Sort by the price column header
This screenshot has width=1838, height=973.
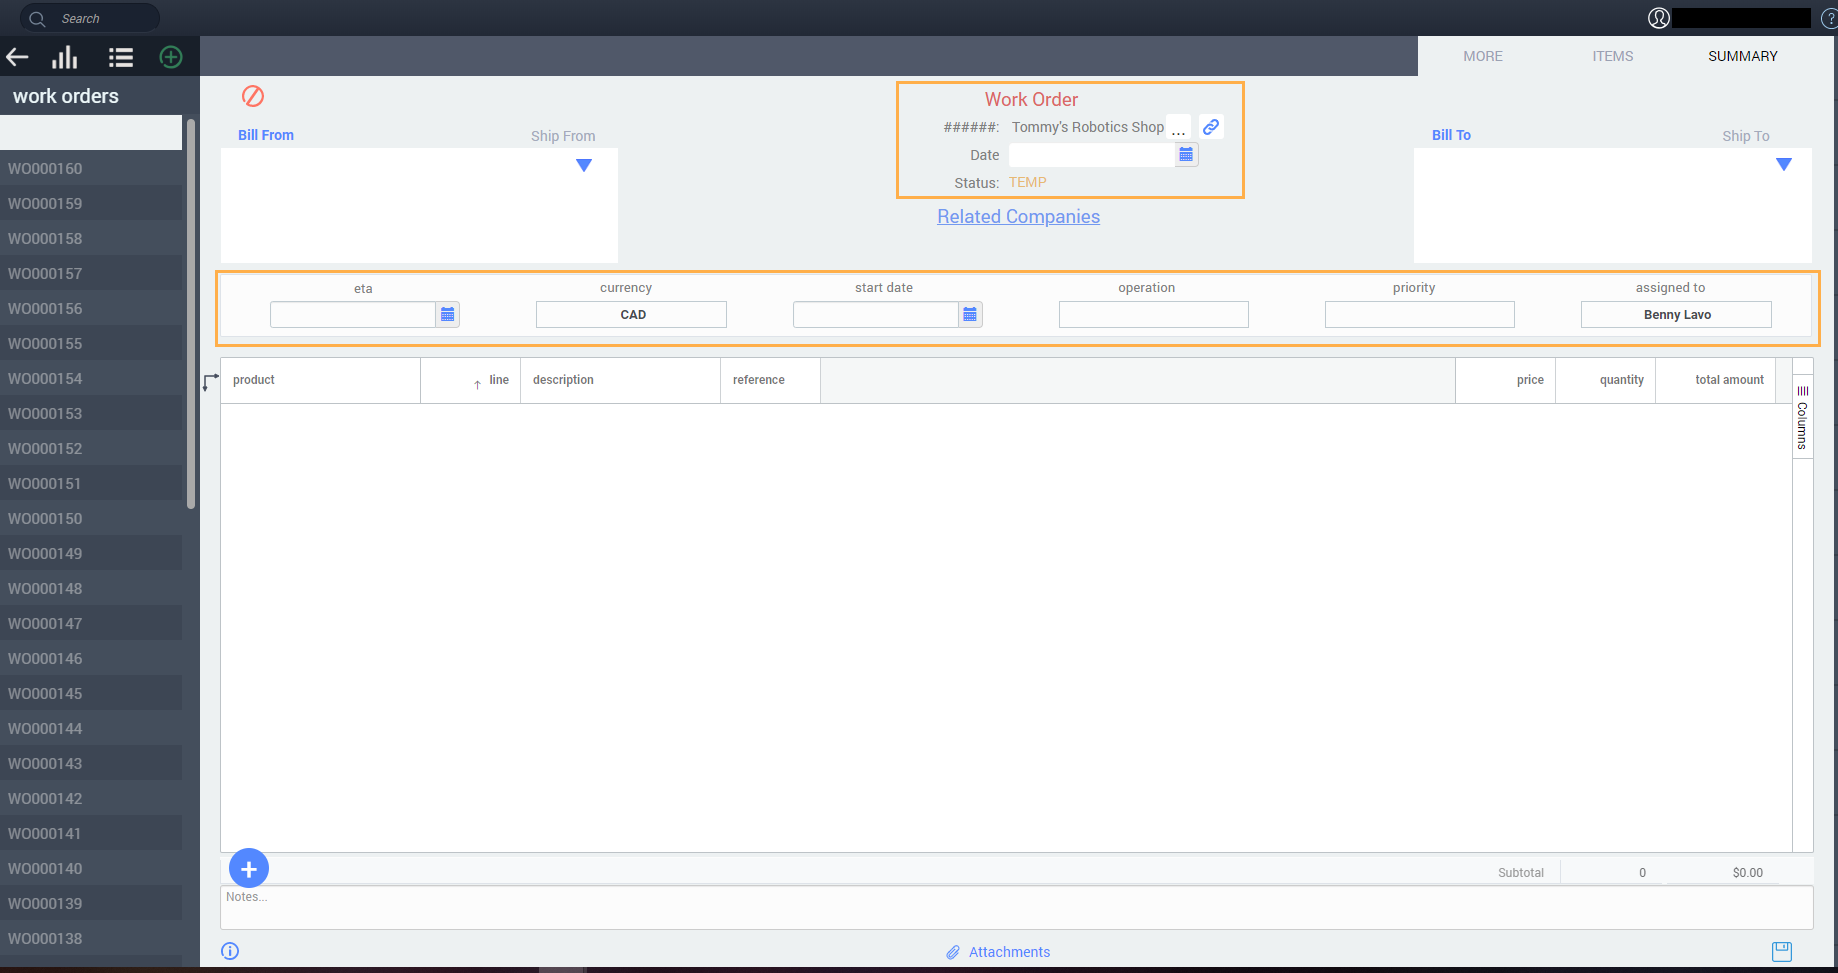1506,380
